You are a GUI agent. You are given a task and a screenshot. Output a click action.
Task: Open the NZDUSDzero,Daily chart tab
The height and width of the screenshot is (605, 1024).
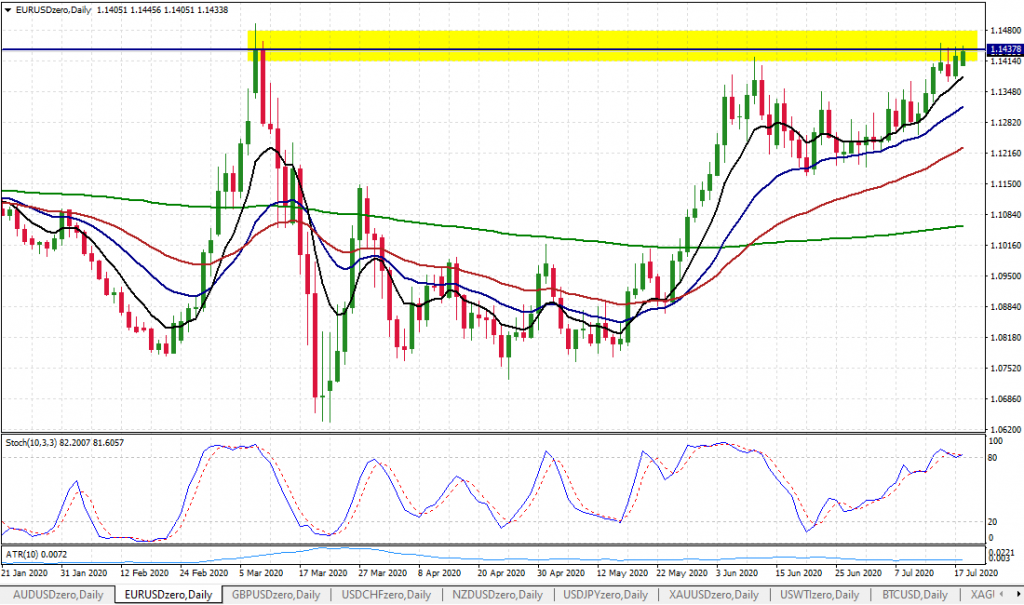point(497,595)
